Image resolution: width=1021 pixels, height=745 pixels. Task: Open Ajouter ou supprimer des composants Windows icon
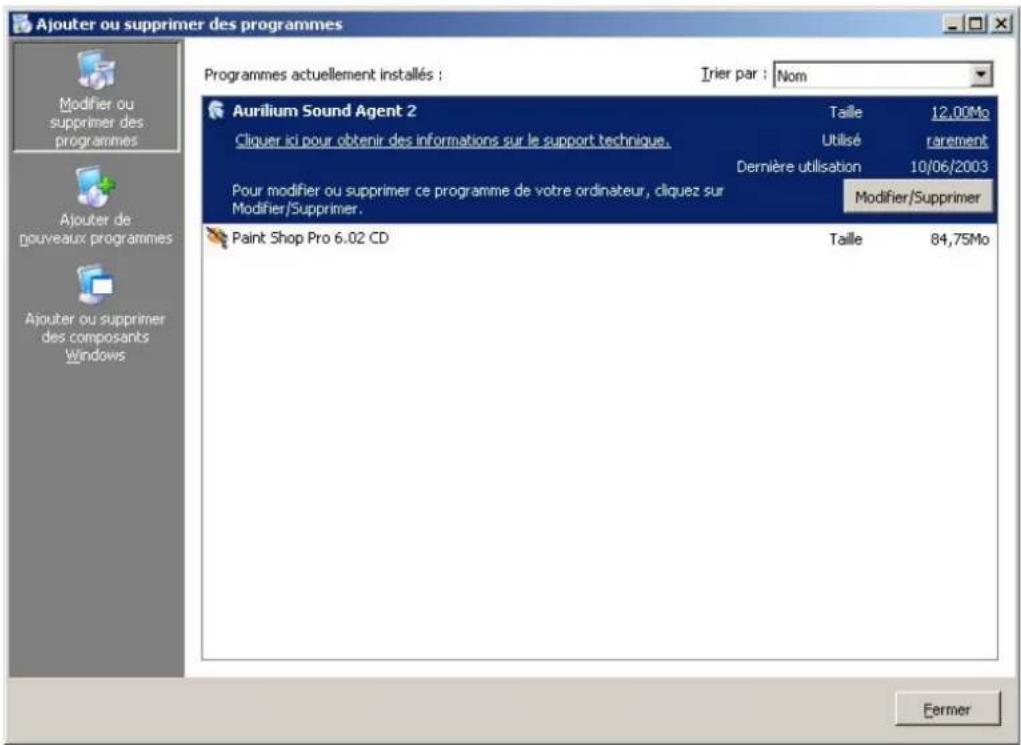[95, 285]
